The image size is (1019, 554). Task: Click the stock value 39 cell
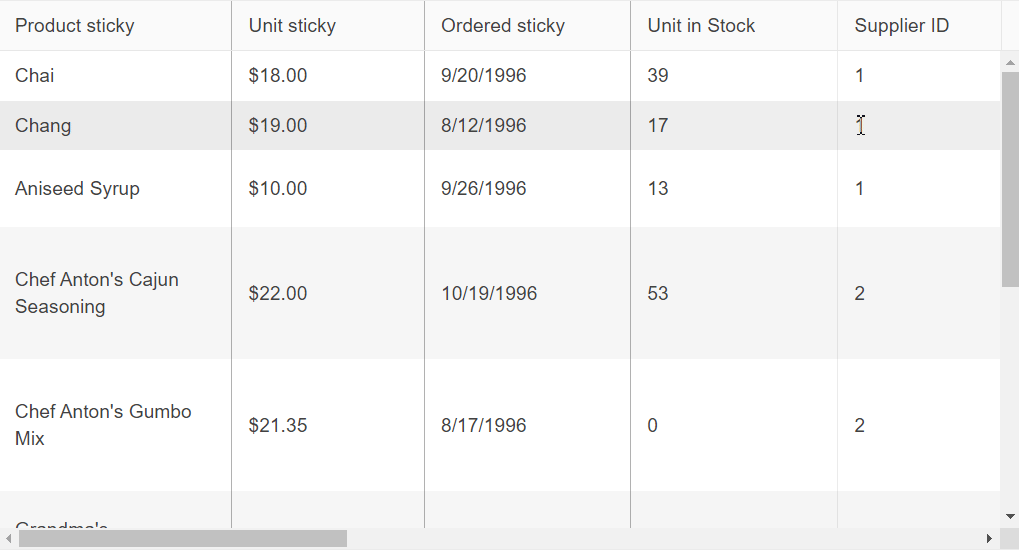(658, 76)
